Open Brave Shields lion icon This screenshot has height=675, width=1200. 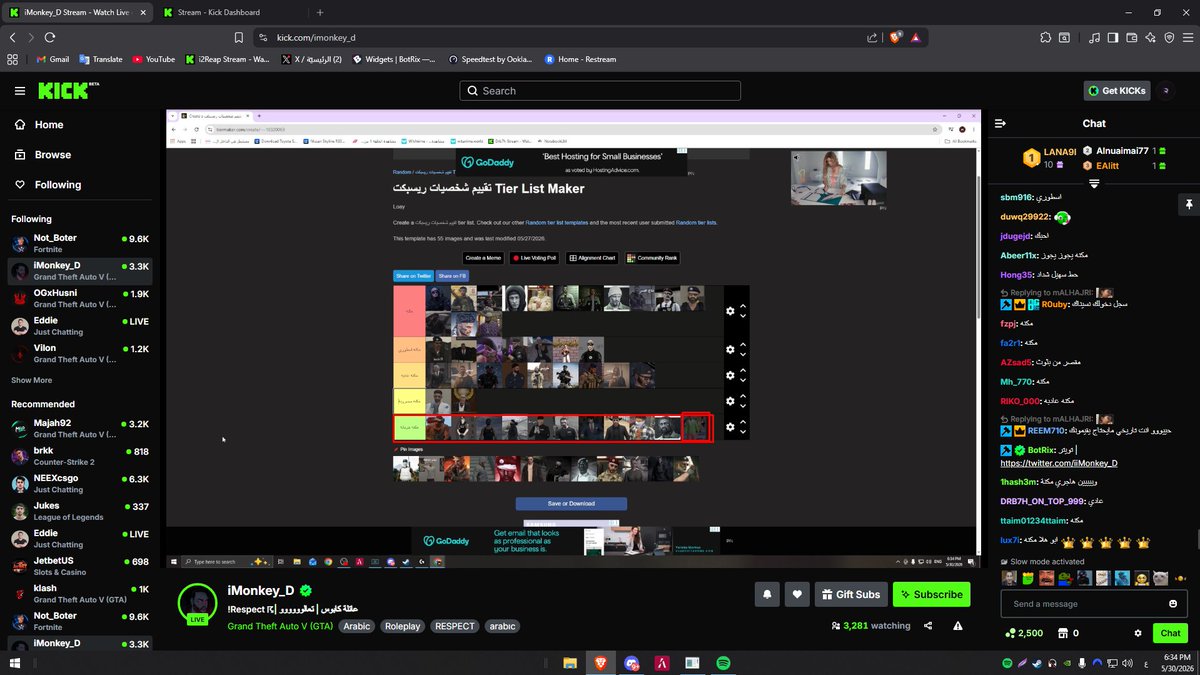pos(895,37)
